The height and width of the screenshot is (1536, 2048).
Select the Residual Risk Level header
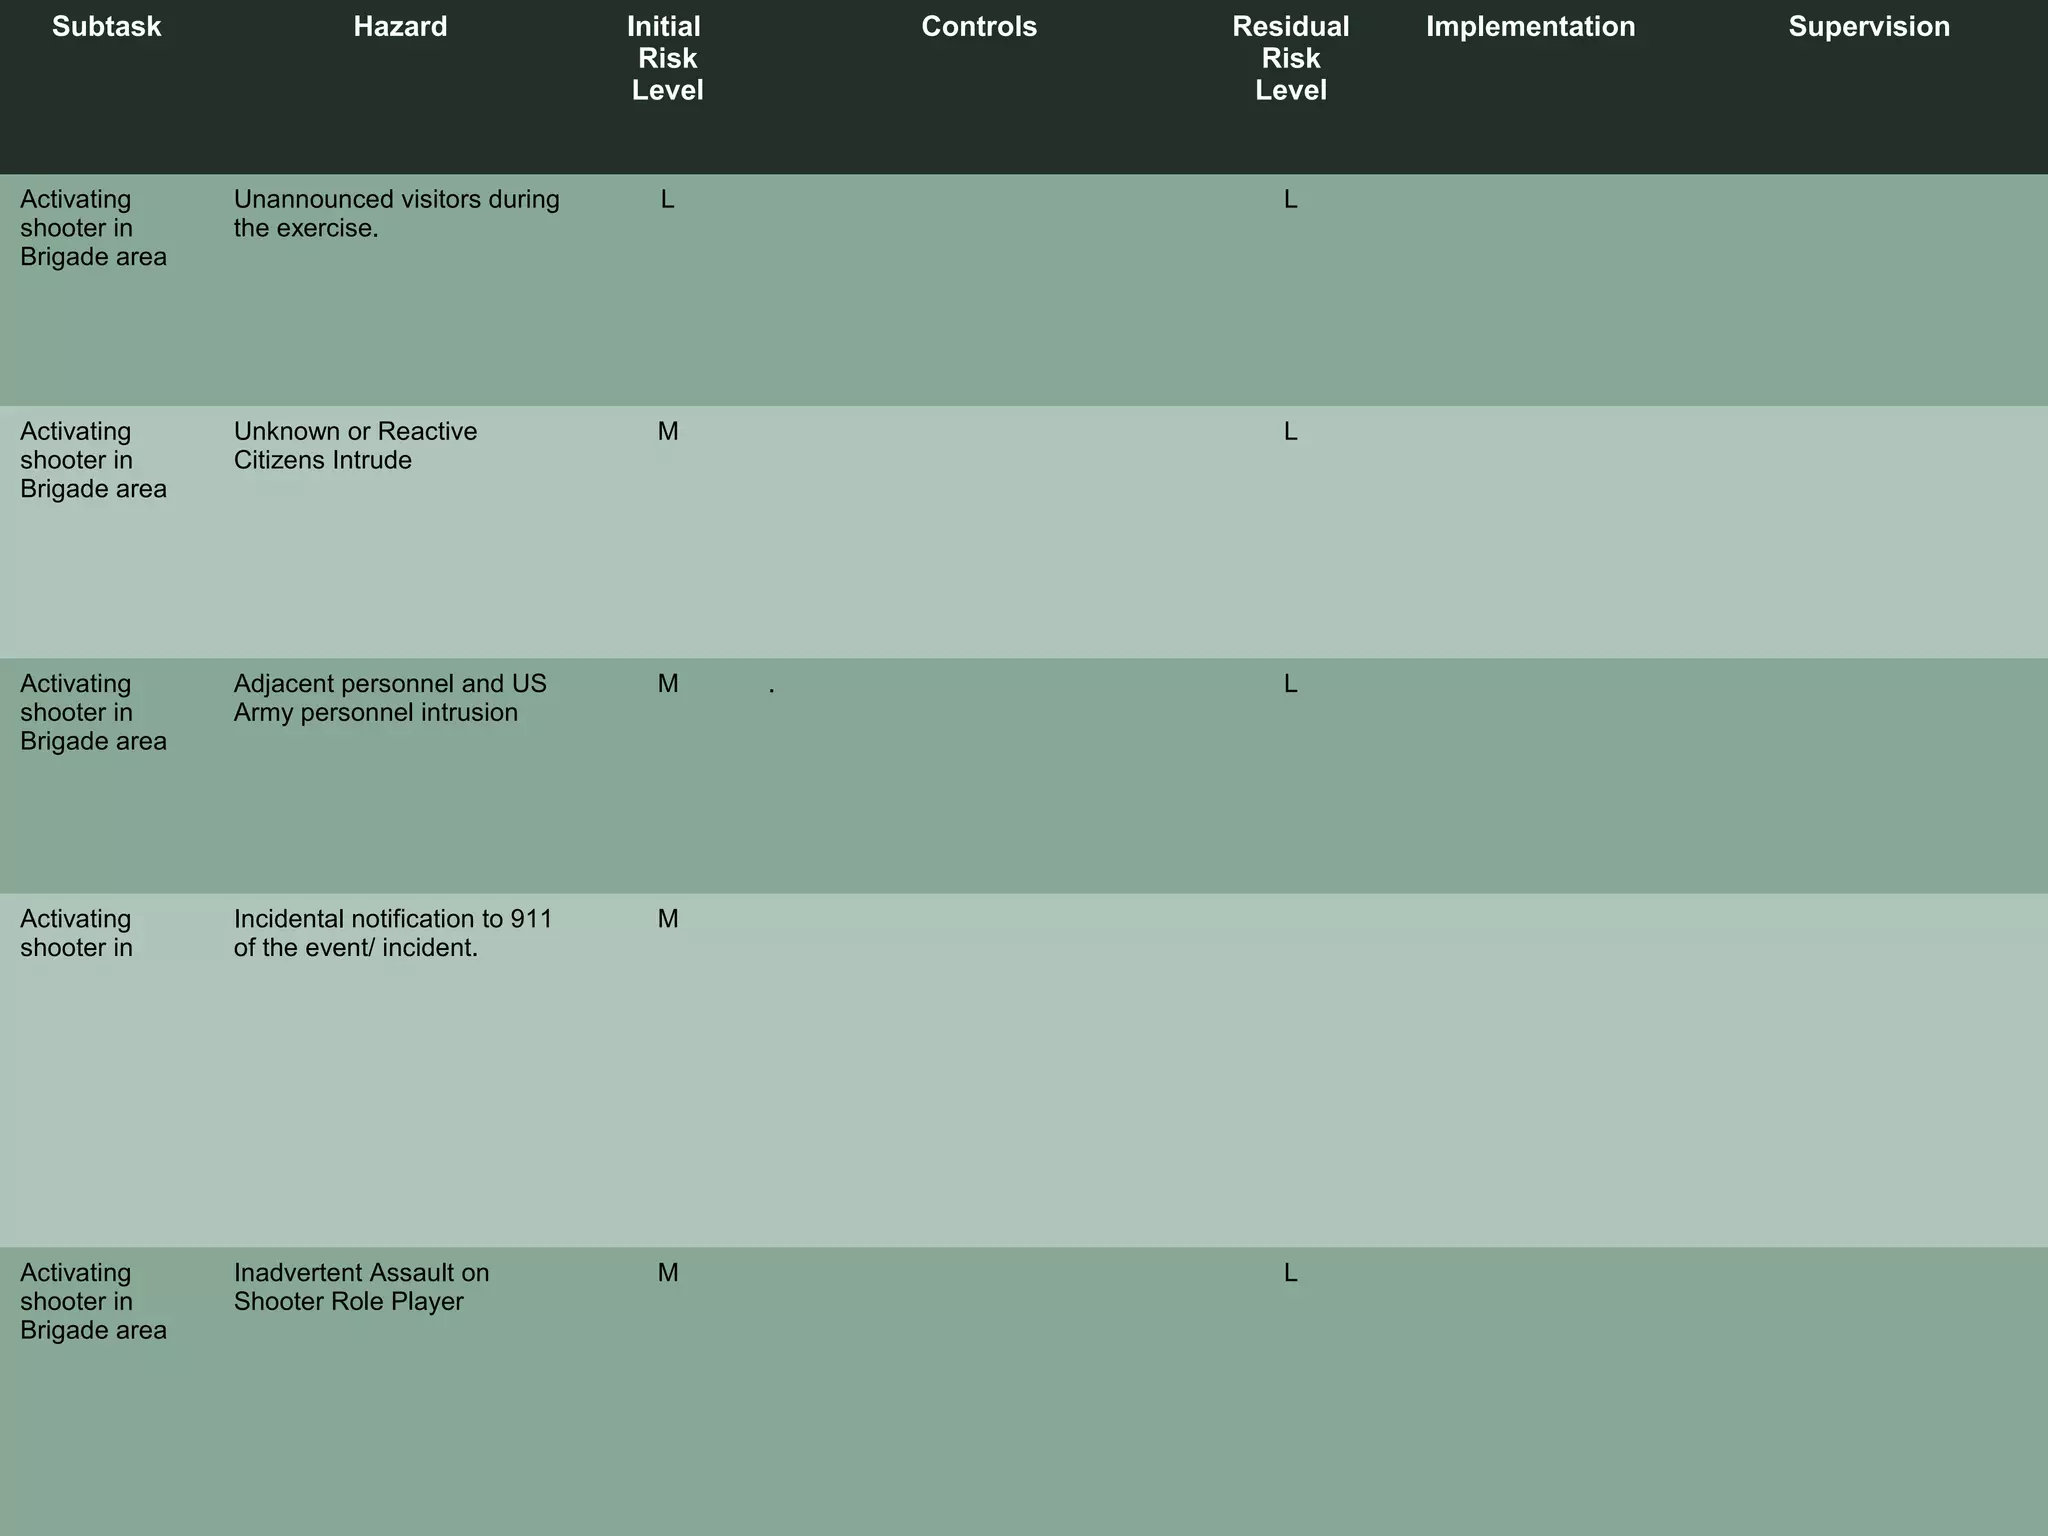coord(1290,58)
